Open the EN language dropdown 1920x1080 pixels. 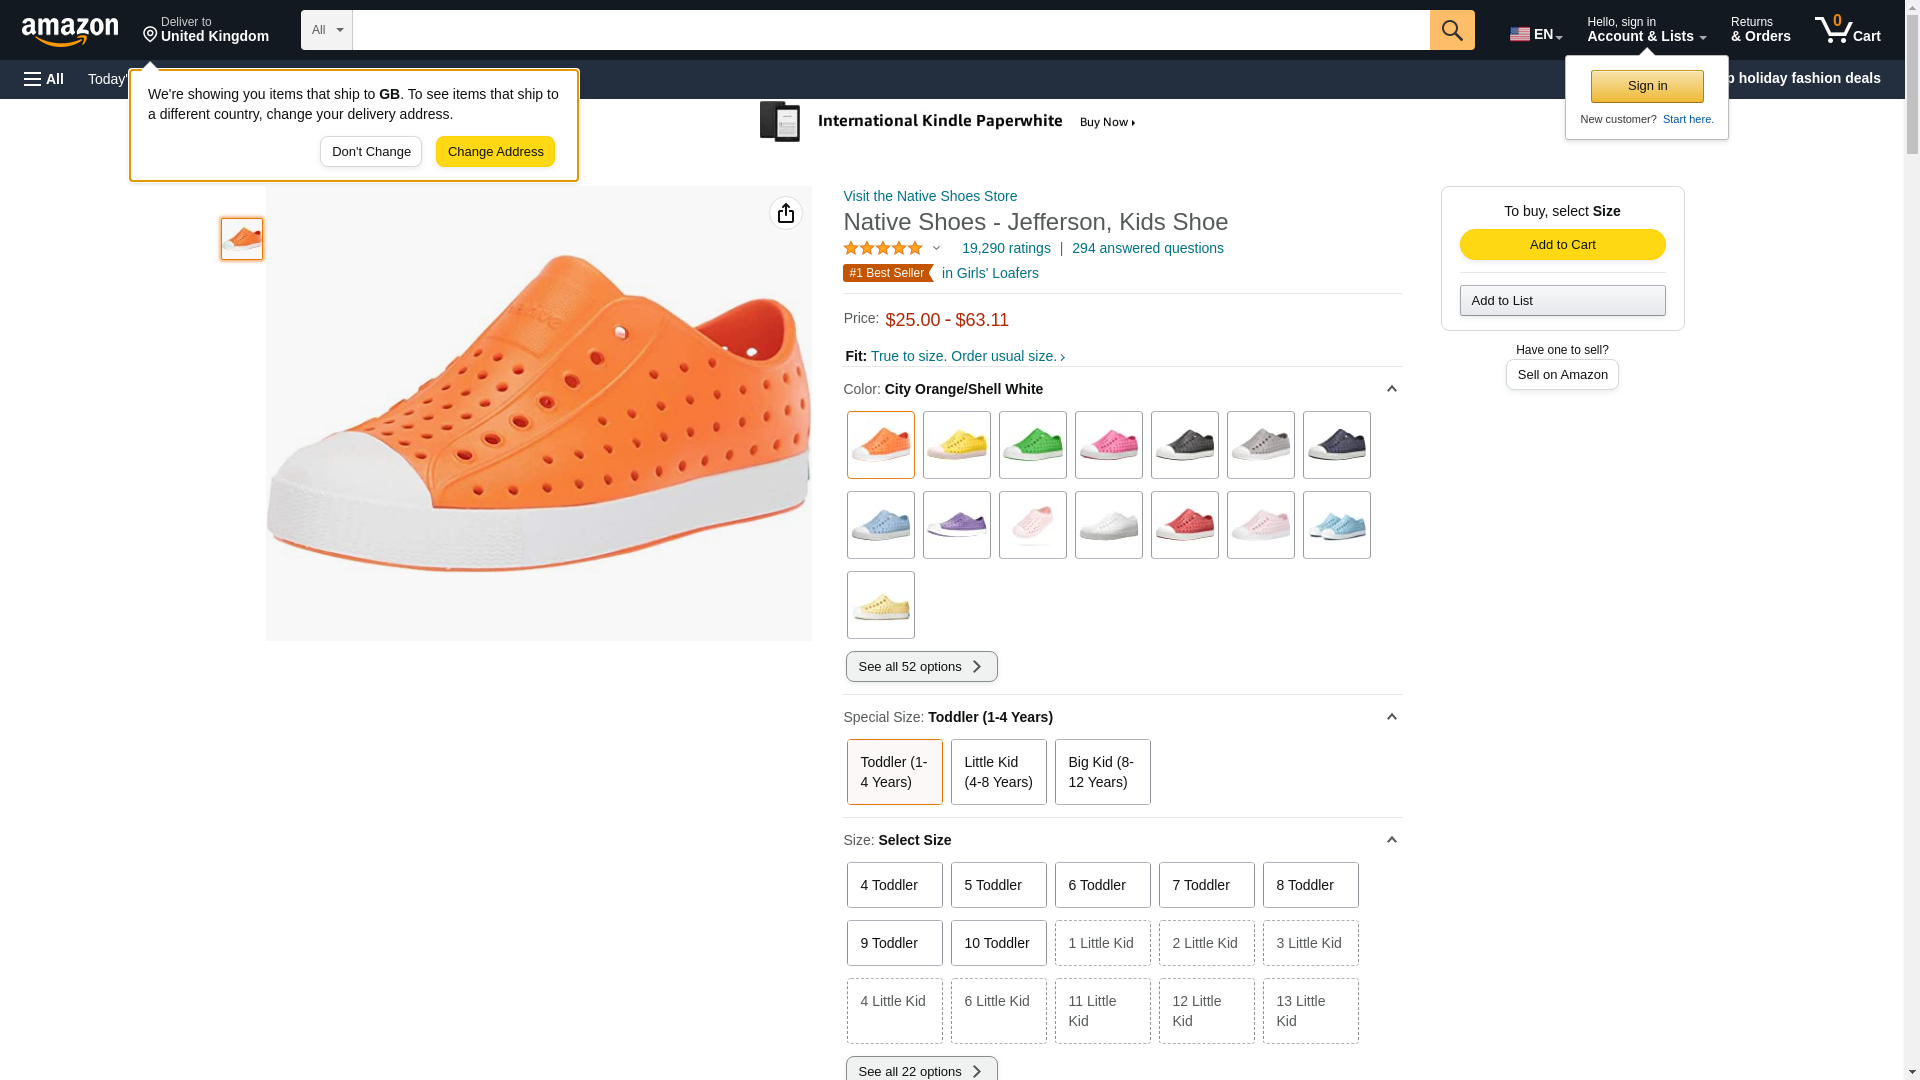click(1535, 34)
